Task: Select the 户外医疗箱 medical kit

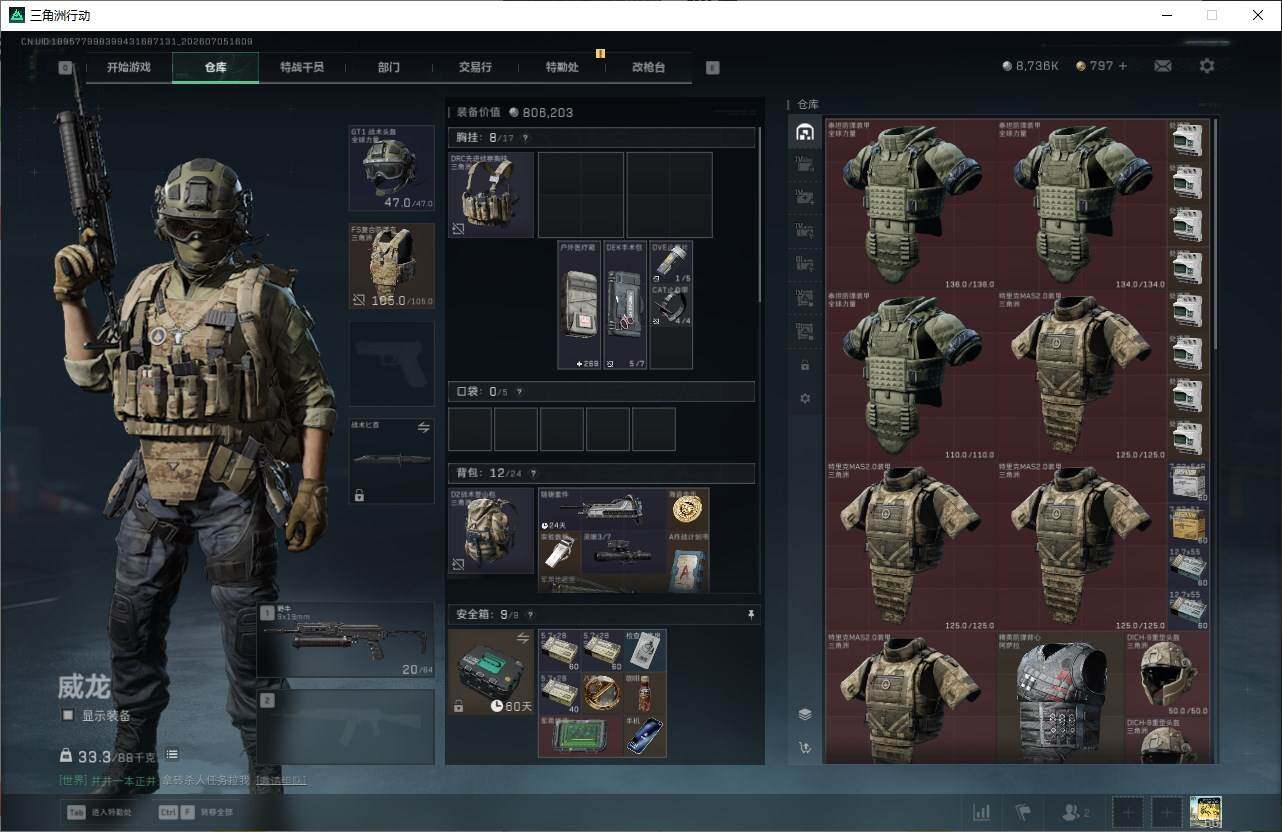Action: pyautogui.click(x=580, y=305)
